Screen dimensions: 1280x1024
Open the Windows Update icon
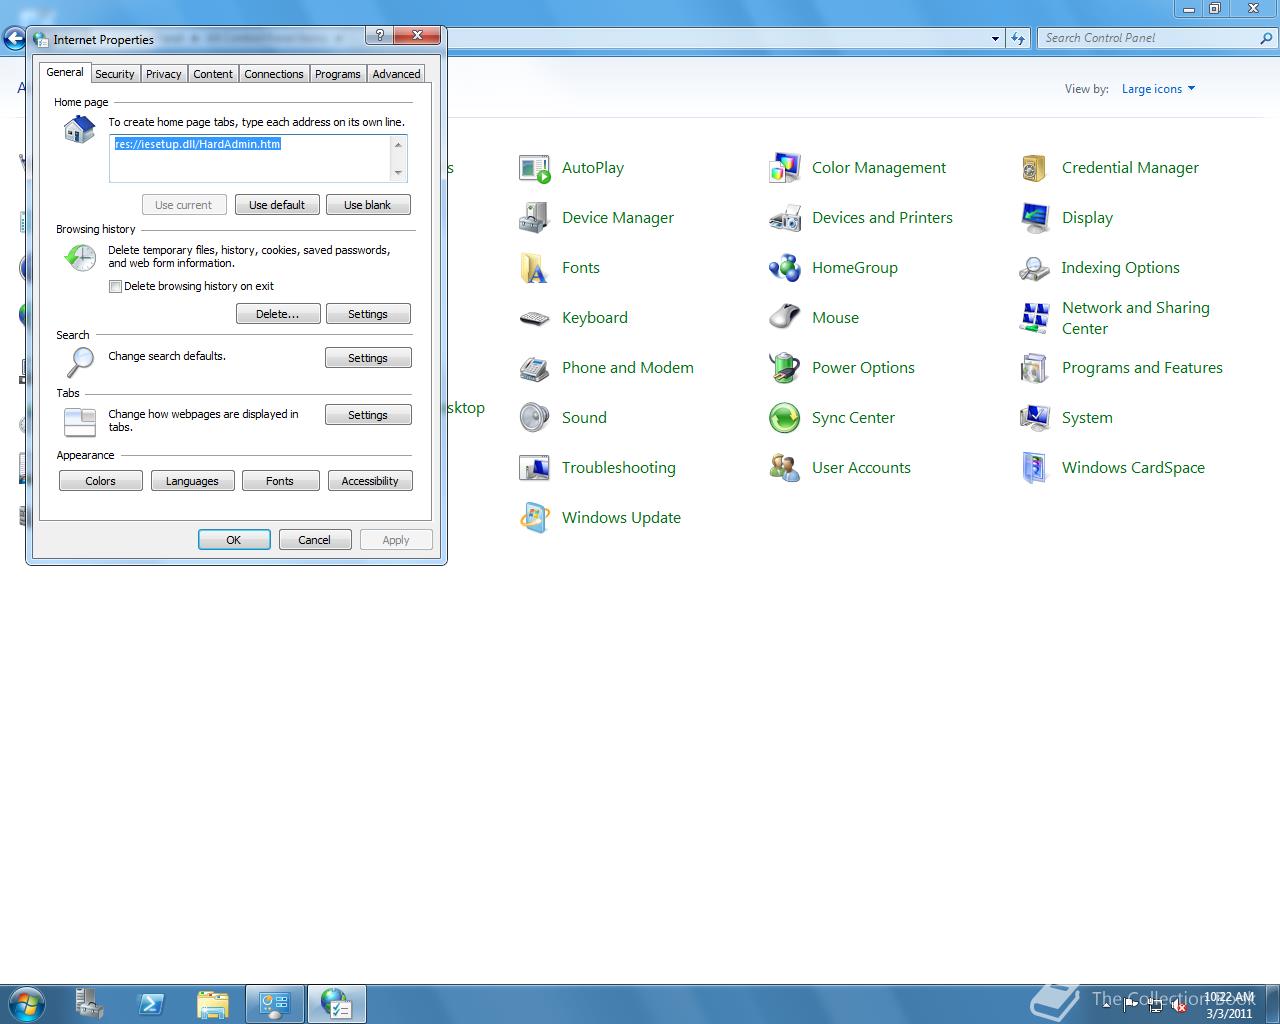tap(535, 518)
